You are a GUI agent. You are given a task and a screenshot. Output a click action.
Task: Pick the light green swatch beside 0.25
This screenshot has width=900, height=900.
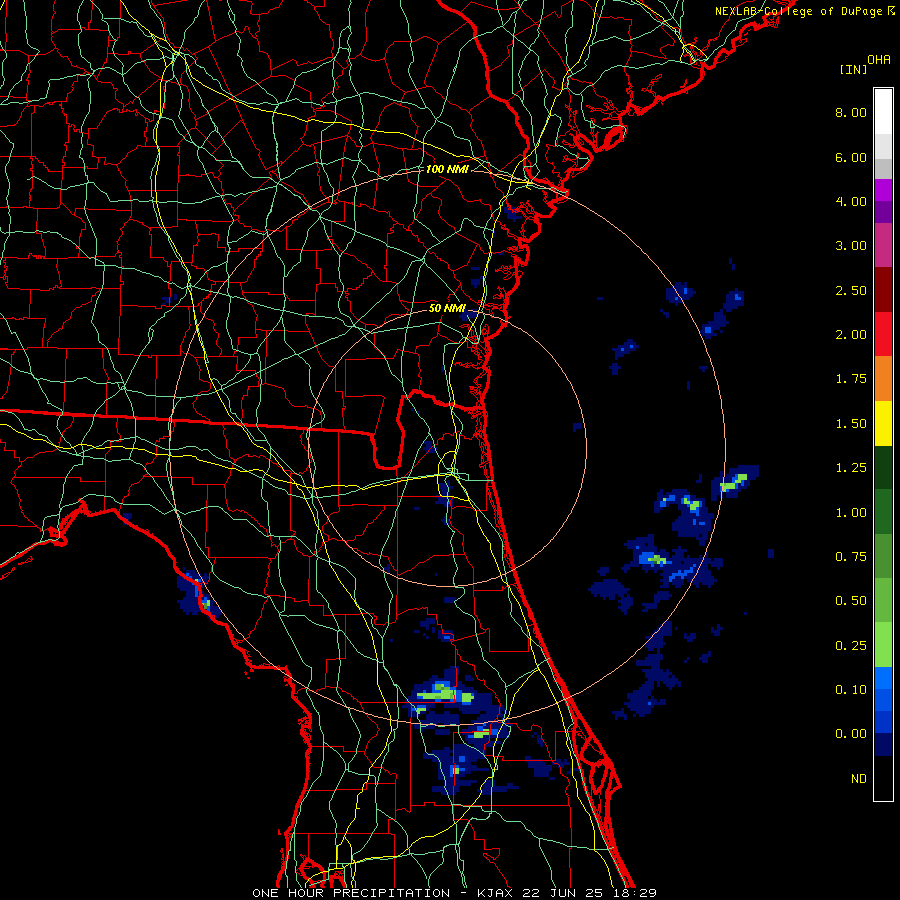coord(883,645)
